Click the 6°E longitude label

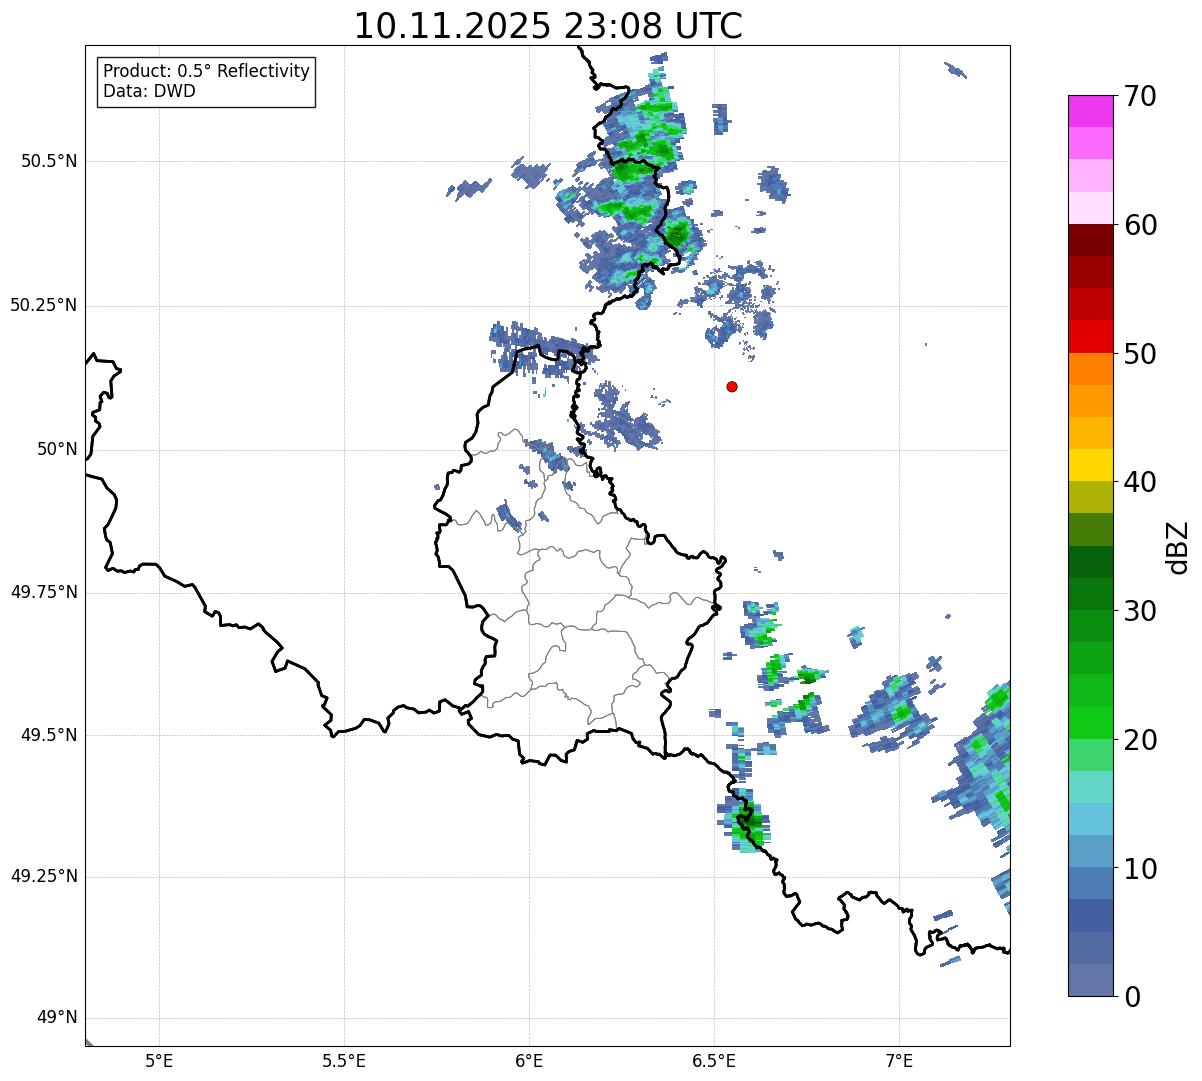pyautogui.click(x=529, y=1060)
